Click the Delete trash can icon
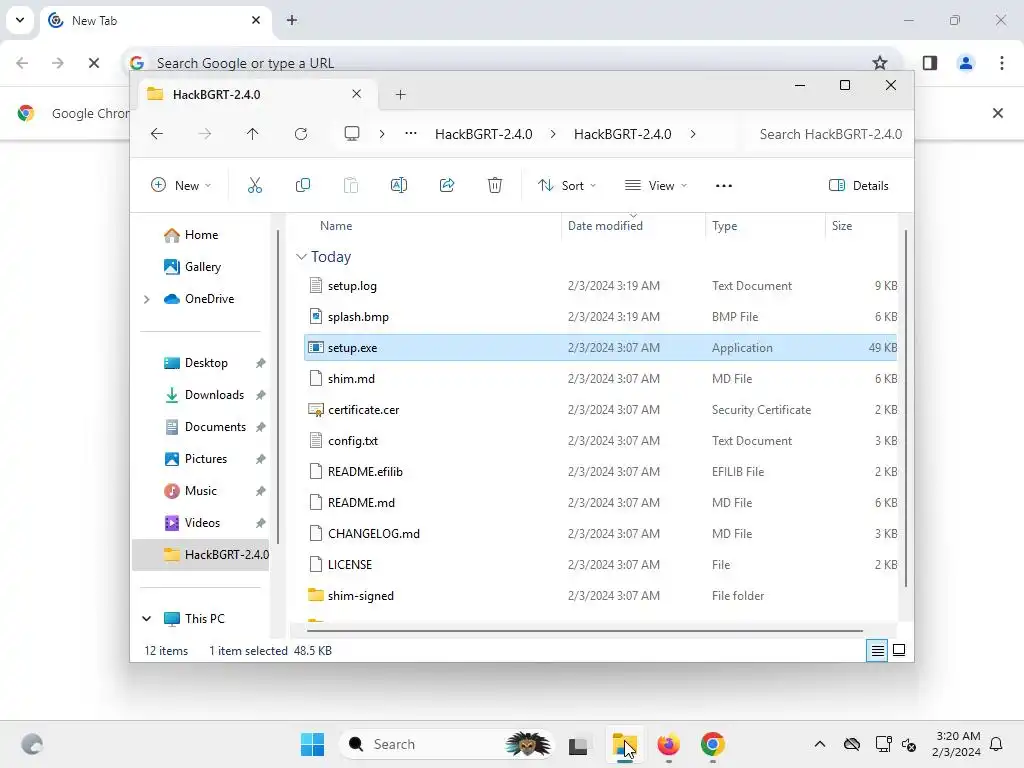This screenshot has width=1024, height=768. point(495,185)
